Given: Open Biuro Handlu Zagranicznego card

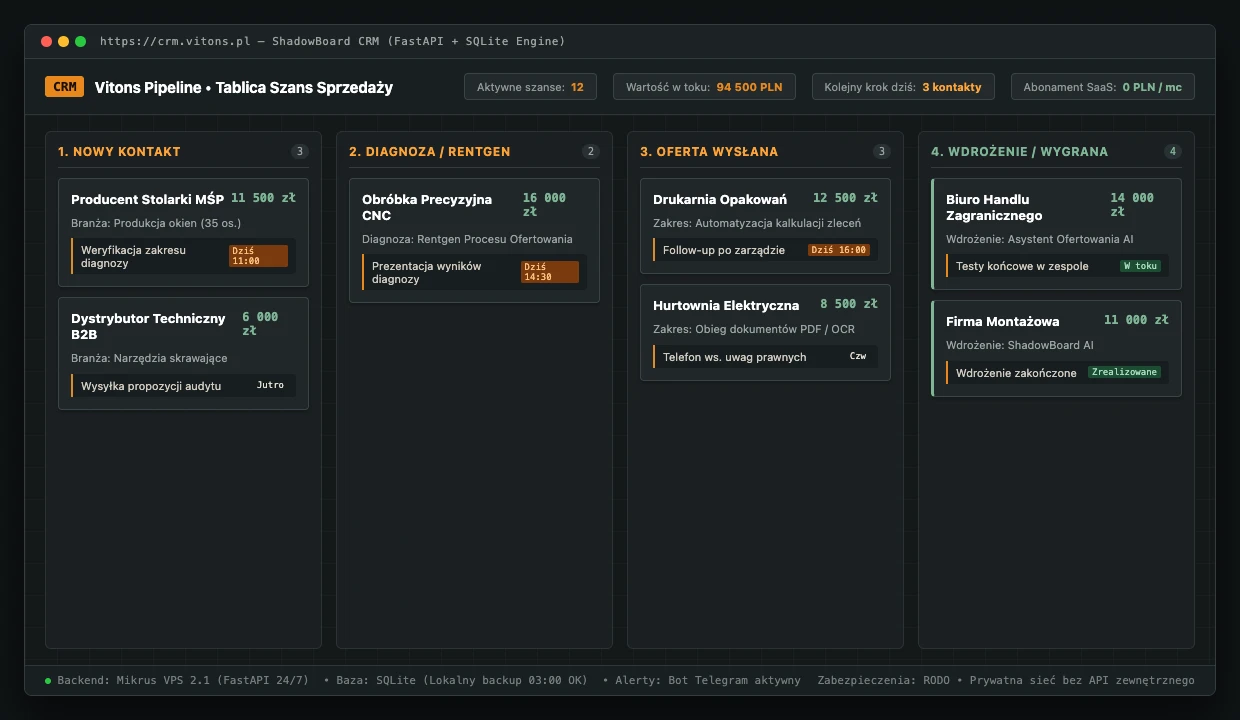Looking at the screenshot, I should (x=1056, y=234).
